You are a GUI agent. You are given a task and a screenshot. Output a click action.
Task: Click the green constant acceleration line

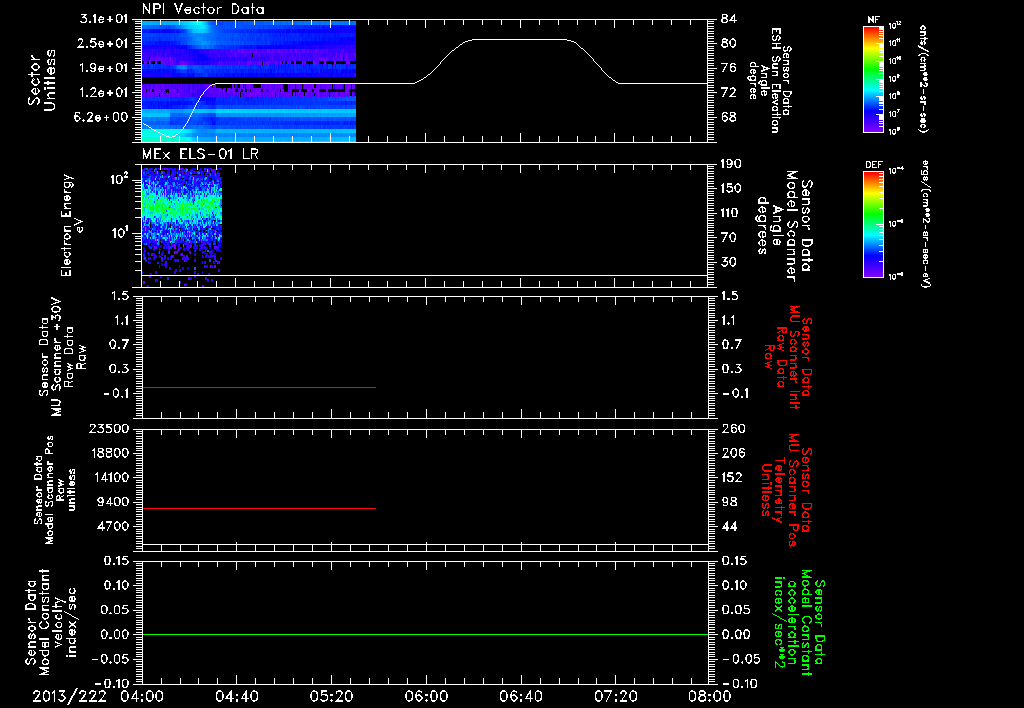click(424, 634)
